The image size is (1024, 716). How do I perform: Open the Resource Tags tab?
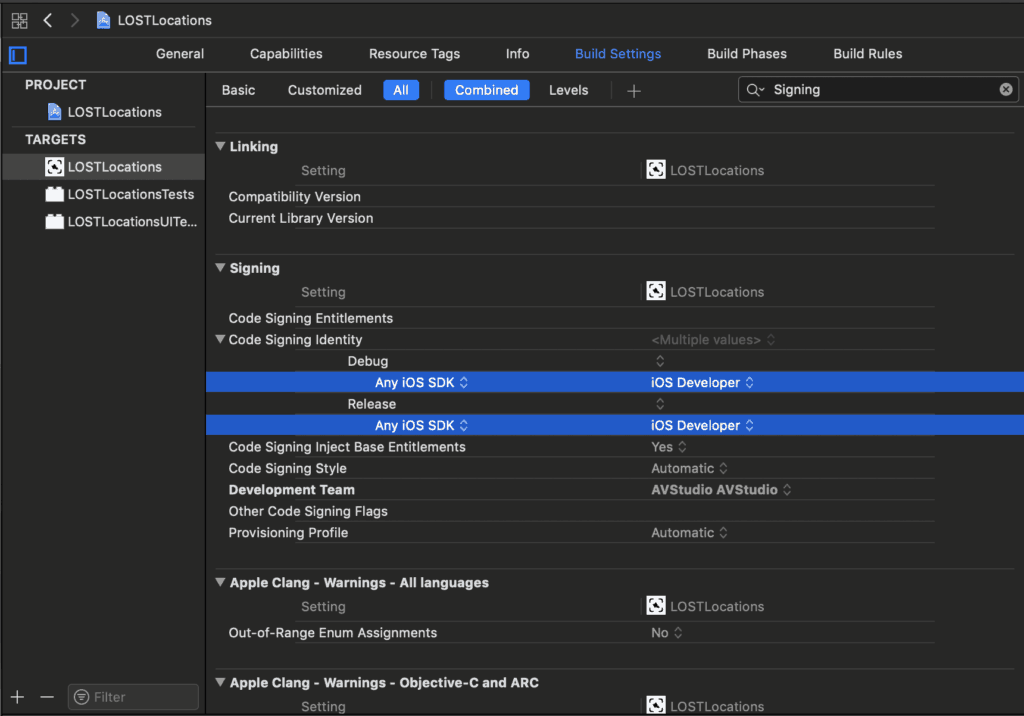click(414, 54)
